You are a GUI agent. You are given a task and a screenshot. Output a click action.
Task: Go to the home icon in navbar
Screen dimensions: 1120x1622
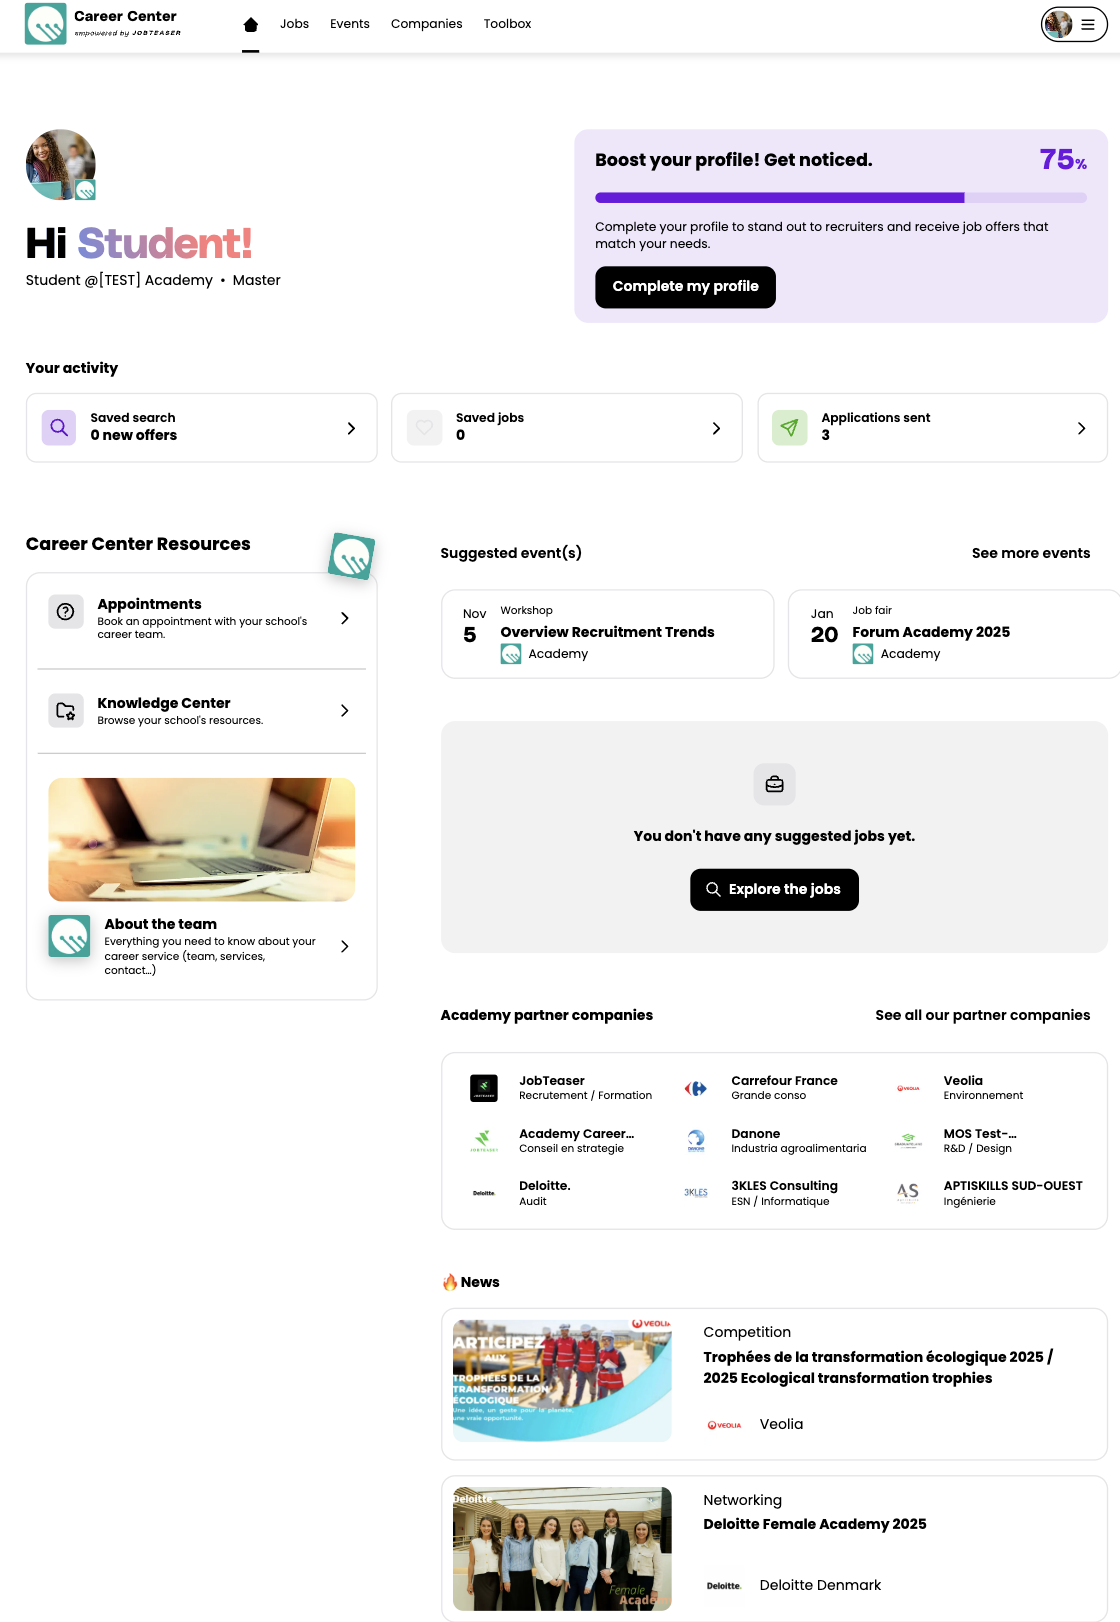(251, 24)
